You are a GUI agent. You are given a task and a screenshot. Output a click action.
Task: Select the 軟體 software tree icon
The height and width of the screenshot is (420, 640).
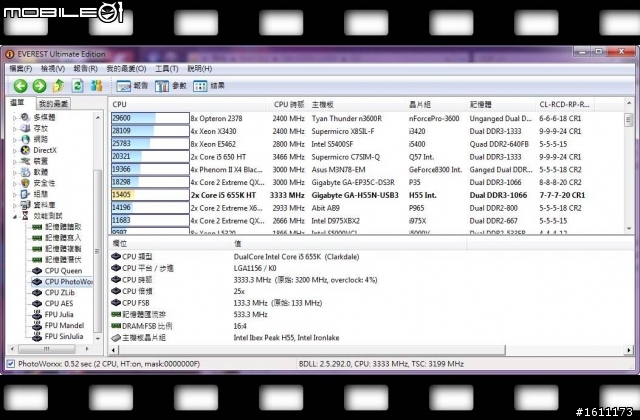click(x=25, y=172)
